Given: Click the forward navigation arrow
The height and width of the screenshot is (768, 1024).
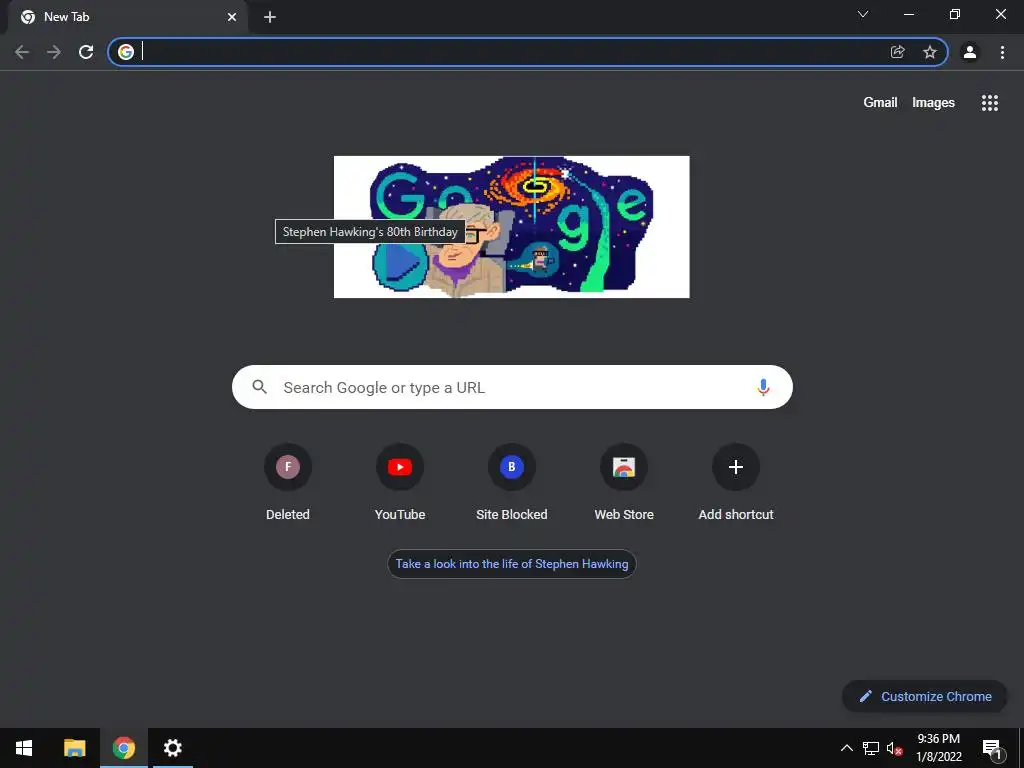Looking at the screenshot, I should [54, 52].
